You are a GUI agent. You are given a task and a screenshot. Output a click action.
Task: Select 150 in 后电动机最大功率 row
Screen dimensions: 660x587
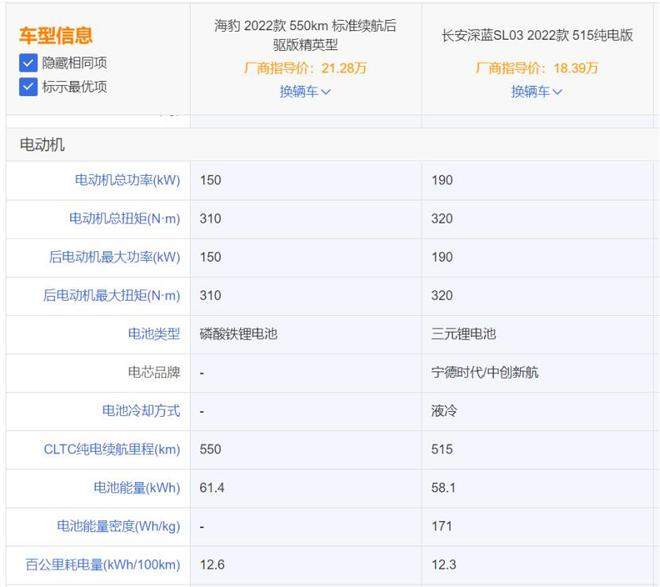[x=210, y=257]
